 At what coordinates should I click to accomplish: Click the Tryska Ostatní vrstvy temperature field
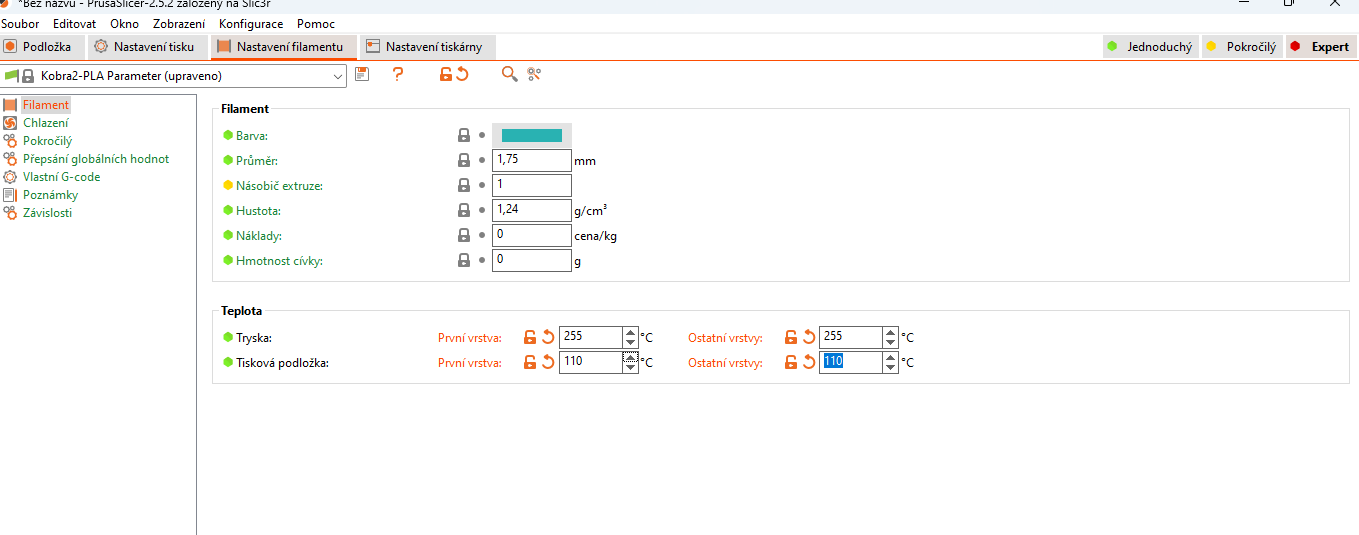click(x=851, y=337)
